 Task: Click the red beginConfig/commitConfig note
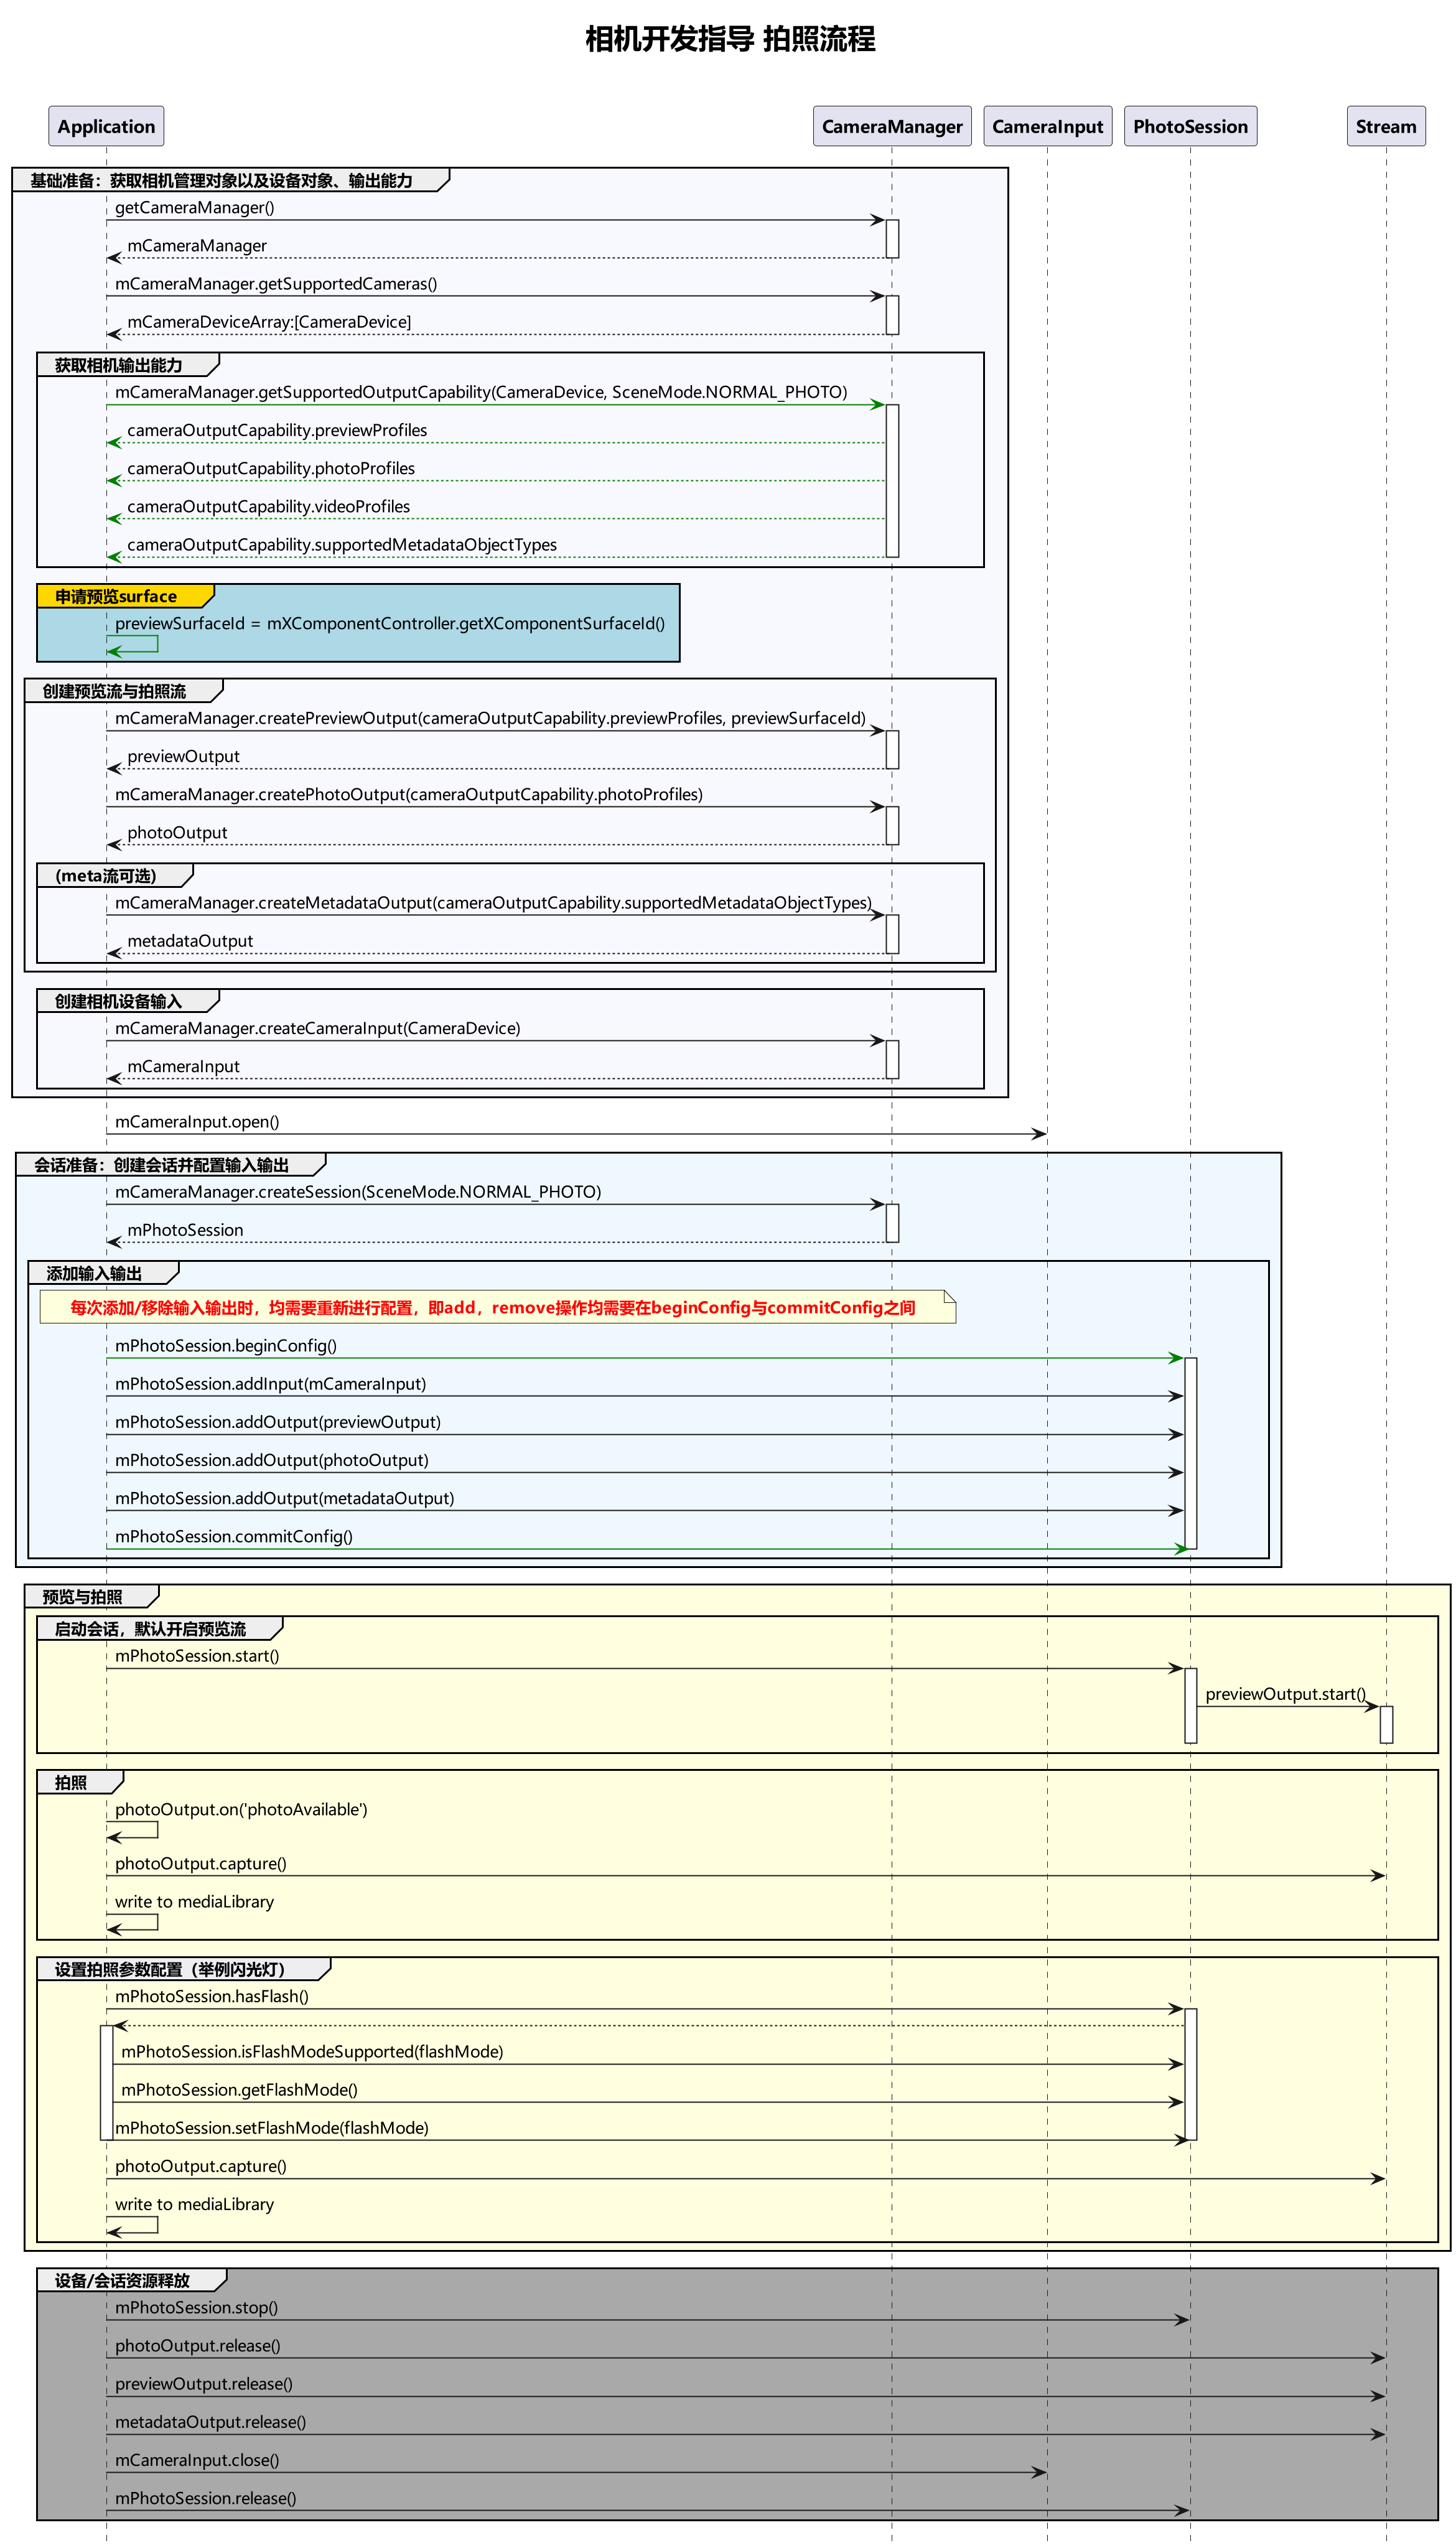coord(493,1308)
